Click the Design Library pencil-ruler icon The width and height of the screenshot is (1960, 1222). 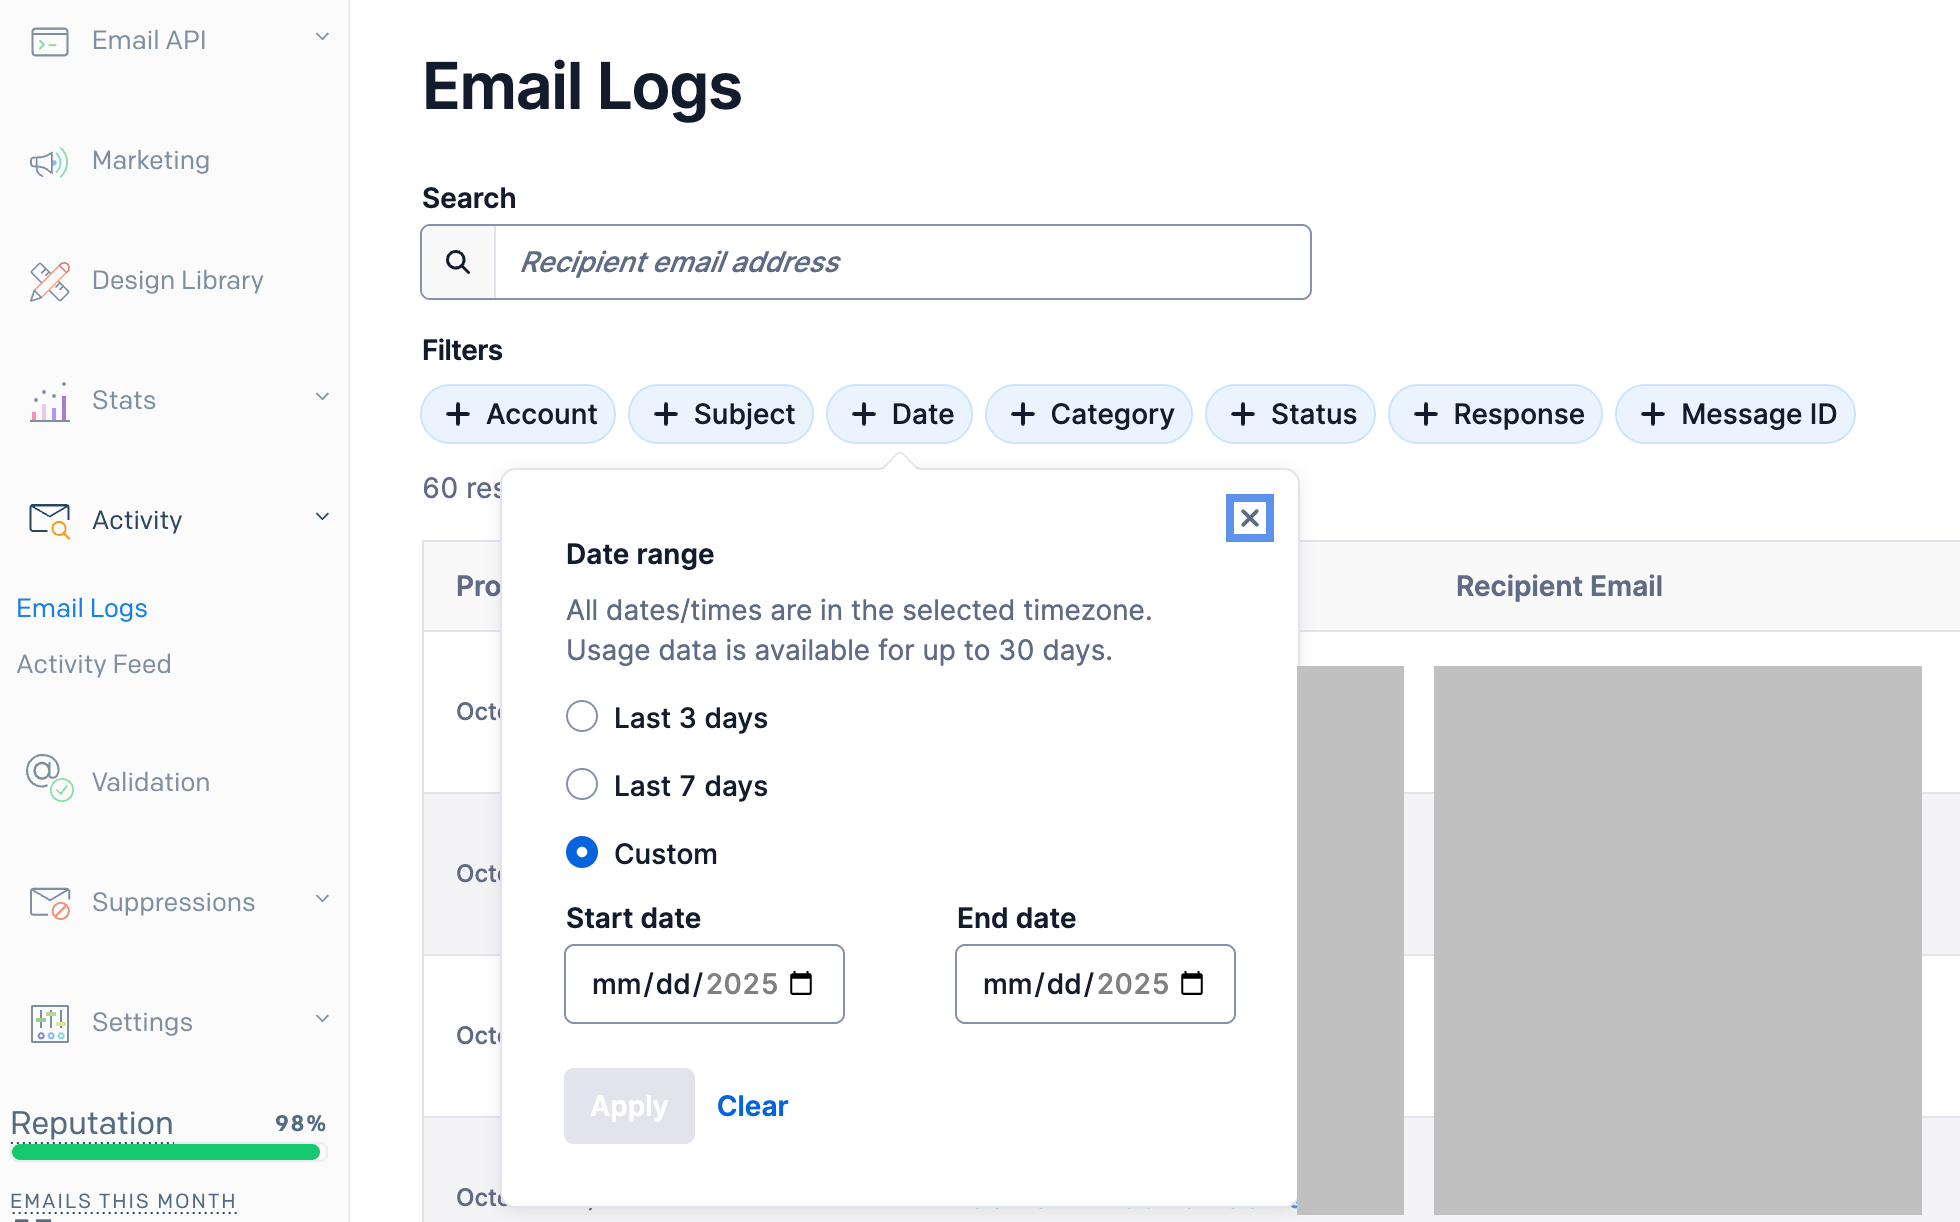(49, 282)
